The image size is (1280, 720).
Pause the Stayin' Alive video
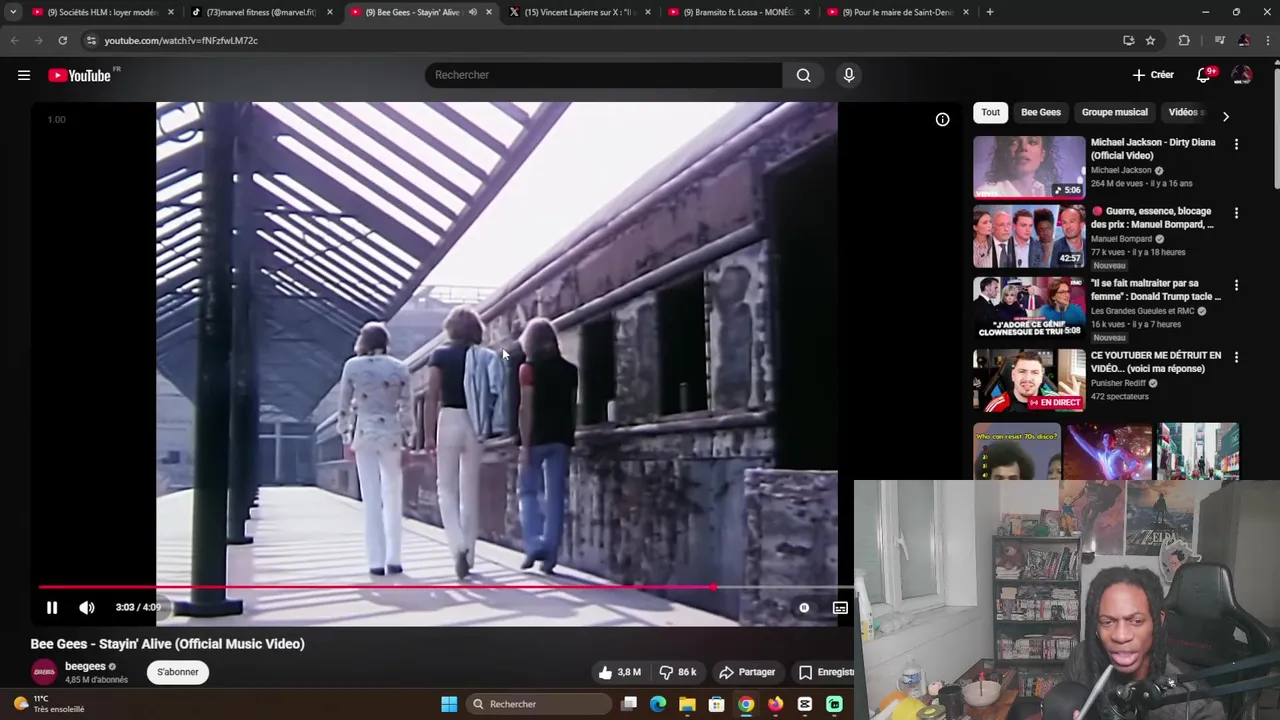click(x=52, y=607)
